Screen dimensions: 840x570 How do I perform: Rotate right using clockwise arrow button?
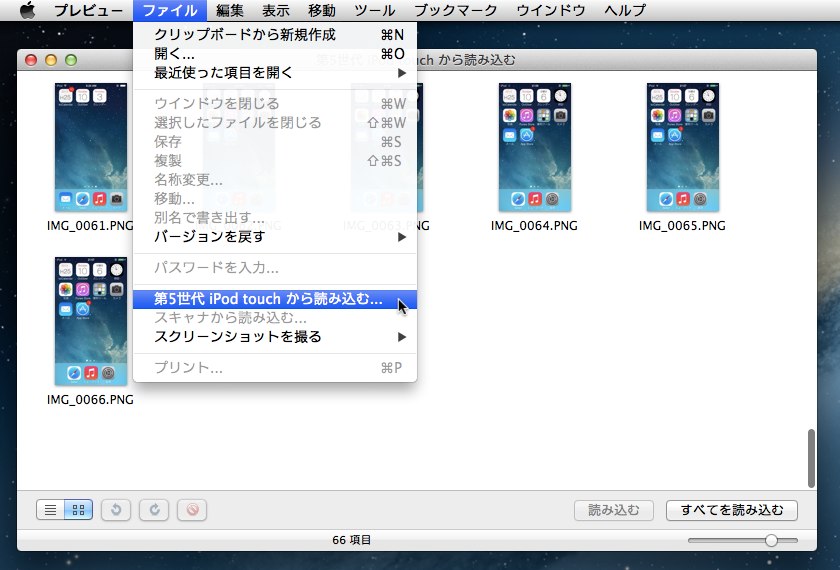click(154, 509)
